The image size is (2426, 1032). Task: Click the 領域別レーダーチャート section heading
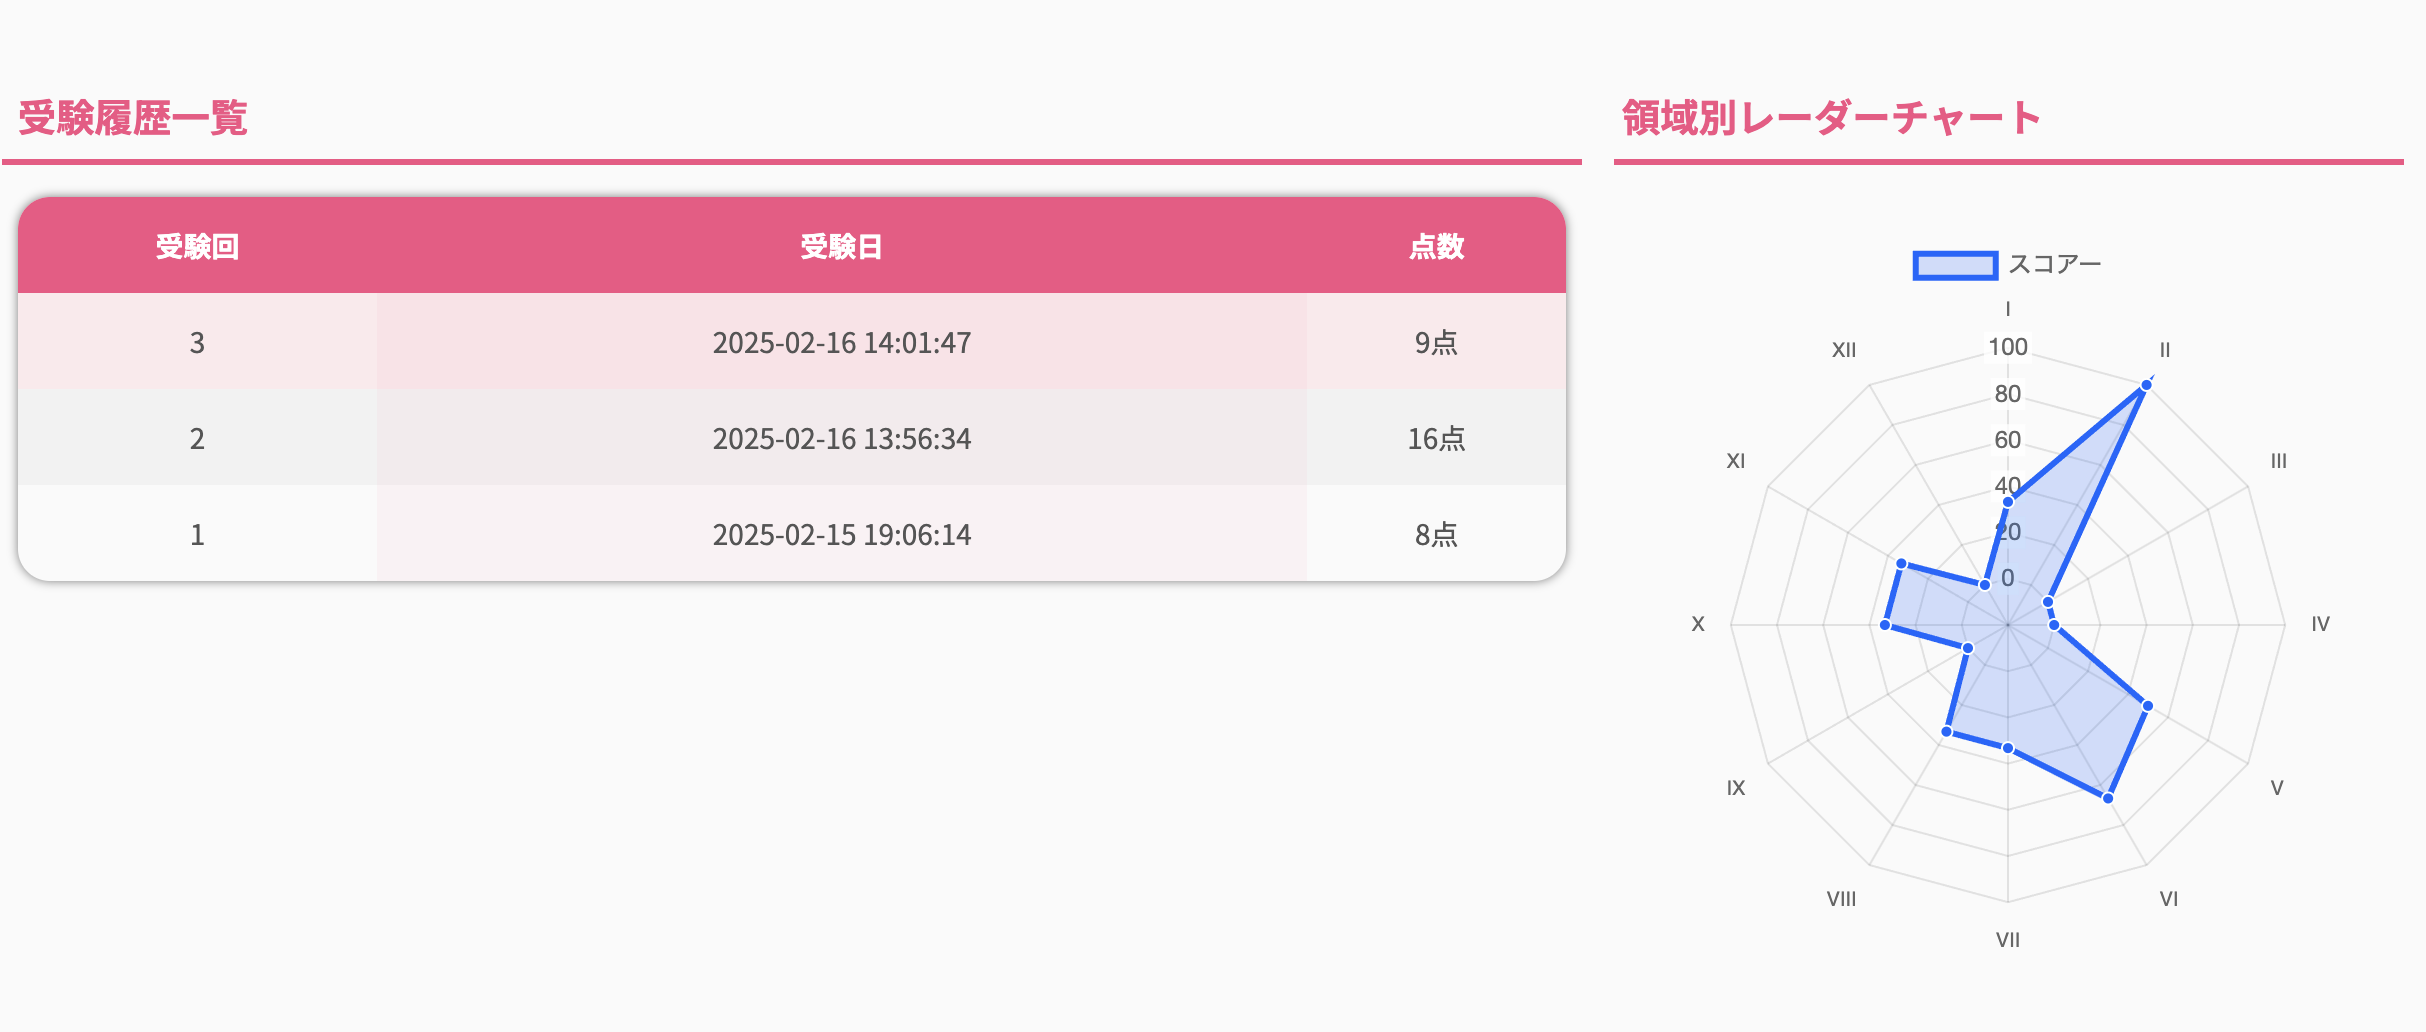[x=1830, y=118]
